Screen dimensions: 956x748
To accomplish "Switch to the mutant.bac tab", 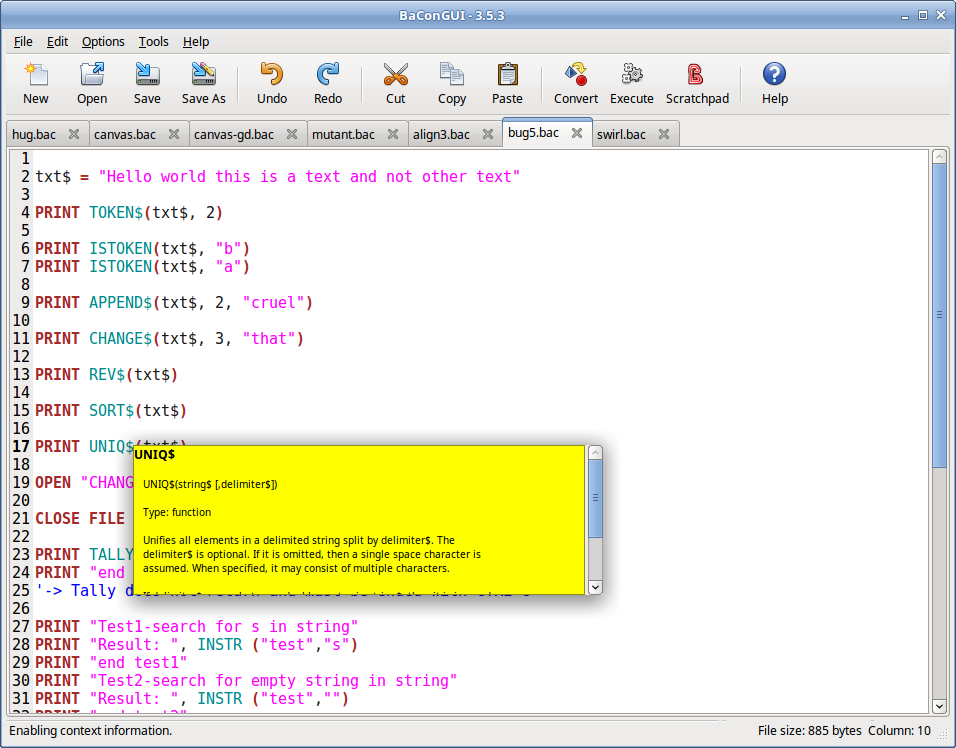I will coord(343,134).
